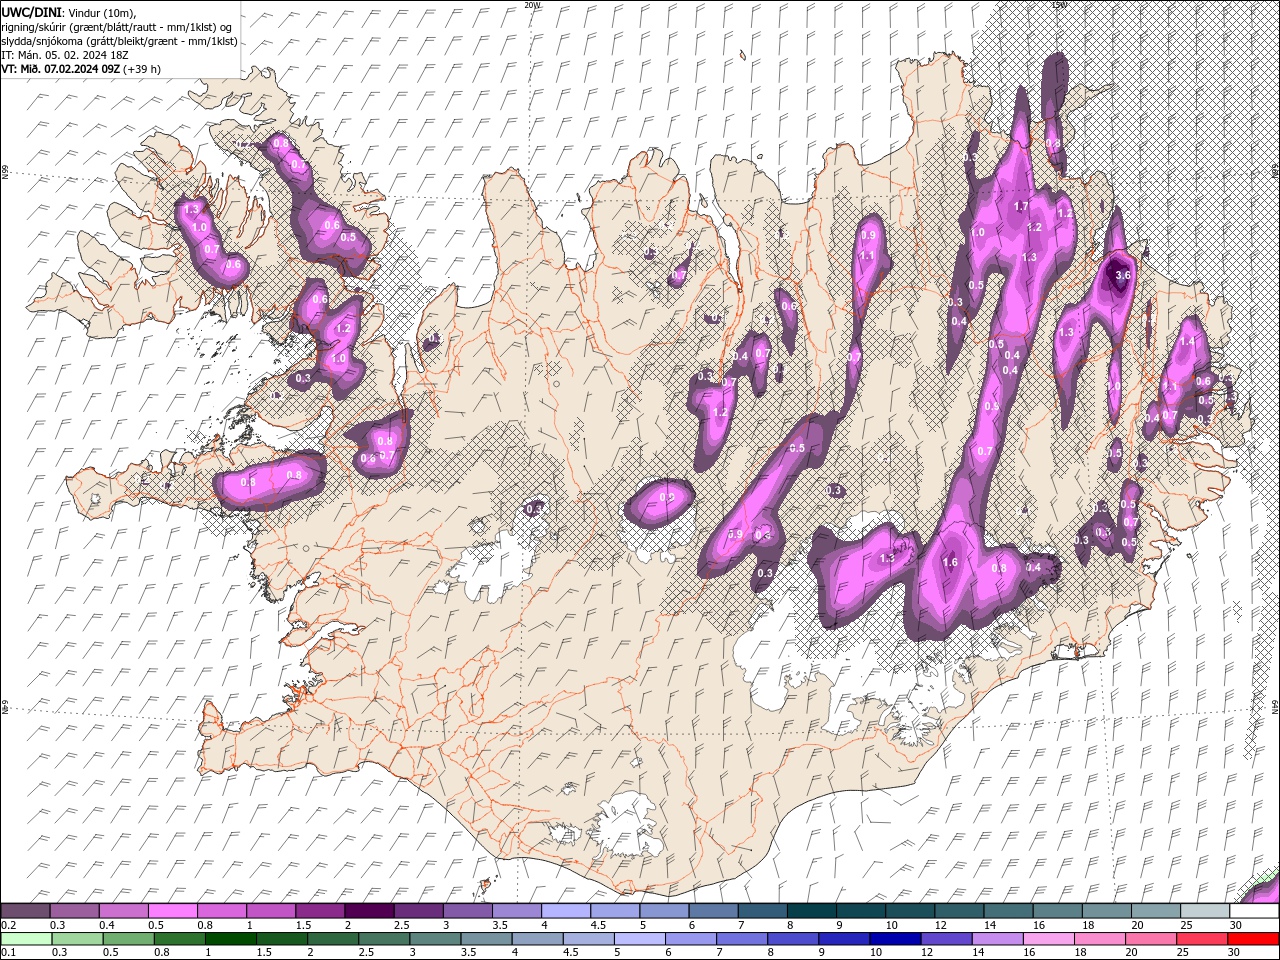
Task: Select the darkest green 1–1.5 rain scale swatch
Action: click(230, 938)
